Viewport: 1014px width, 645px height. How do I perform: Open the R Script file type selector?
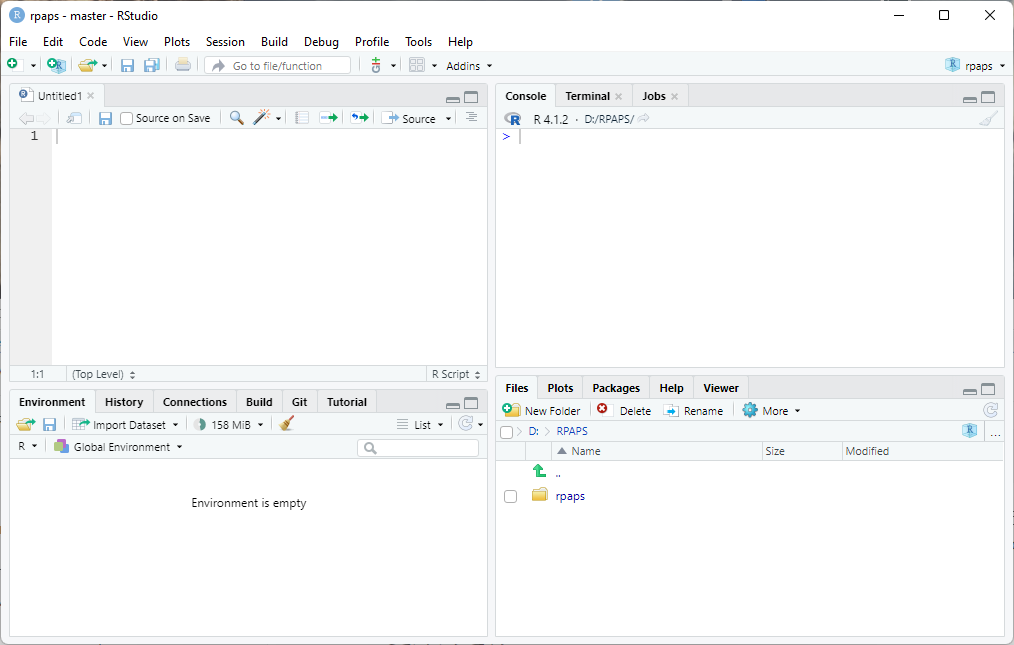[456, 374]
